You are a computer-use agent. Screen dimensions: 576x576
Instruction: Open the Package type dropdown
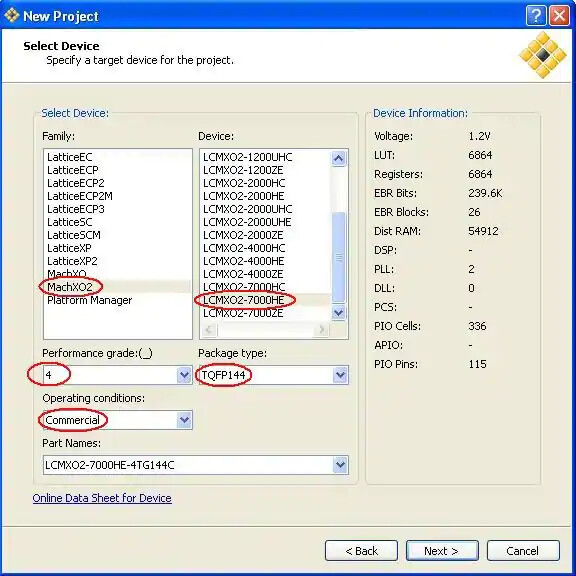point(341,375)
